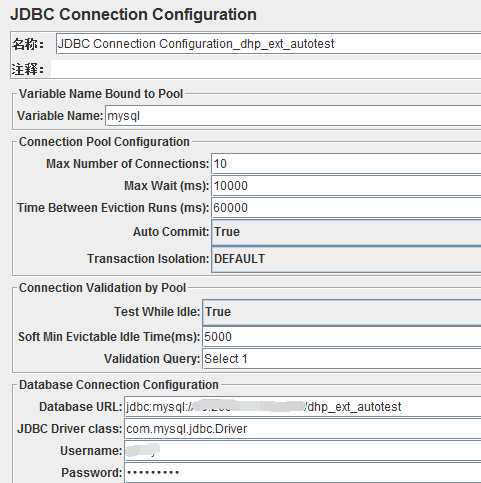Click the Database Connection Configuration group label
Image resolution: width=481 pixels, height=483 pixels.
coord(119,385)
